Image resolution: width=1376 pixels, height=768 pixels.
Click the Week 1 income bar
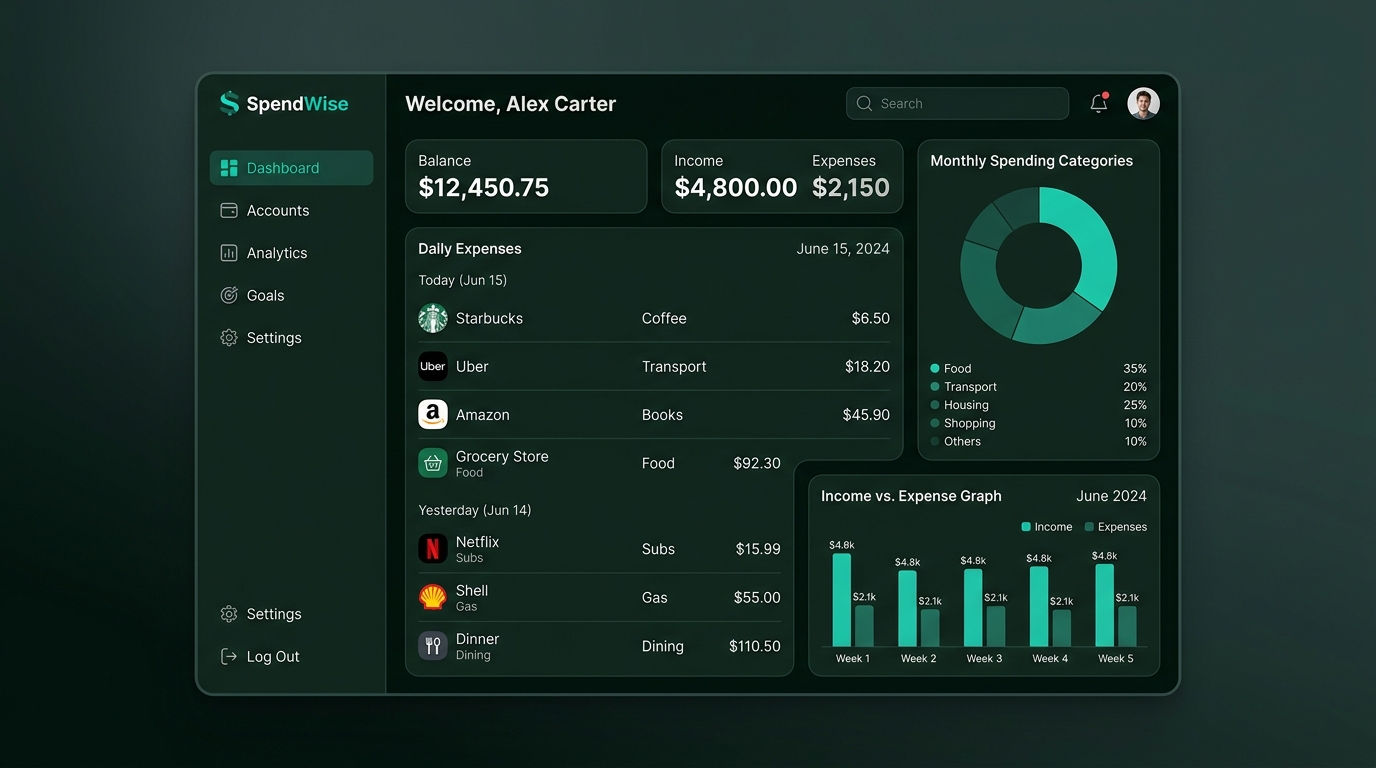click(x=842, y=600)
